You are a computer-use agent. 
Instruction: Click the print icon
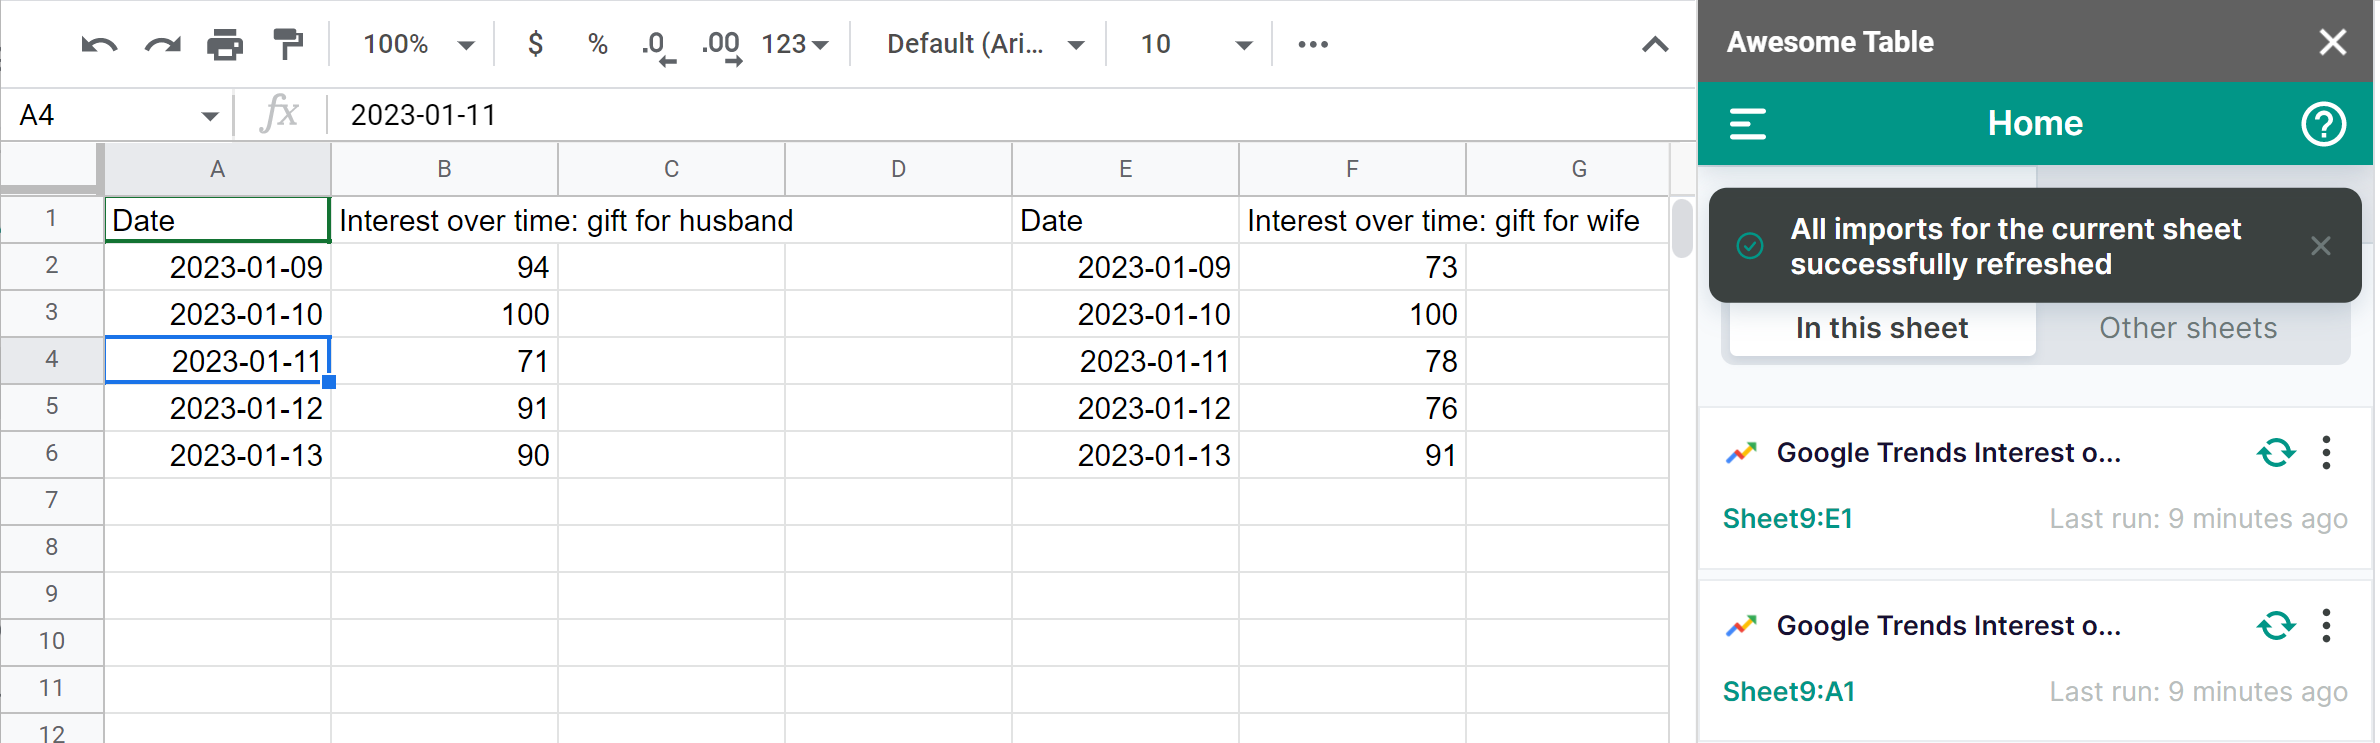(x=225, y=45)
